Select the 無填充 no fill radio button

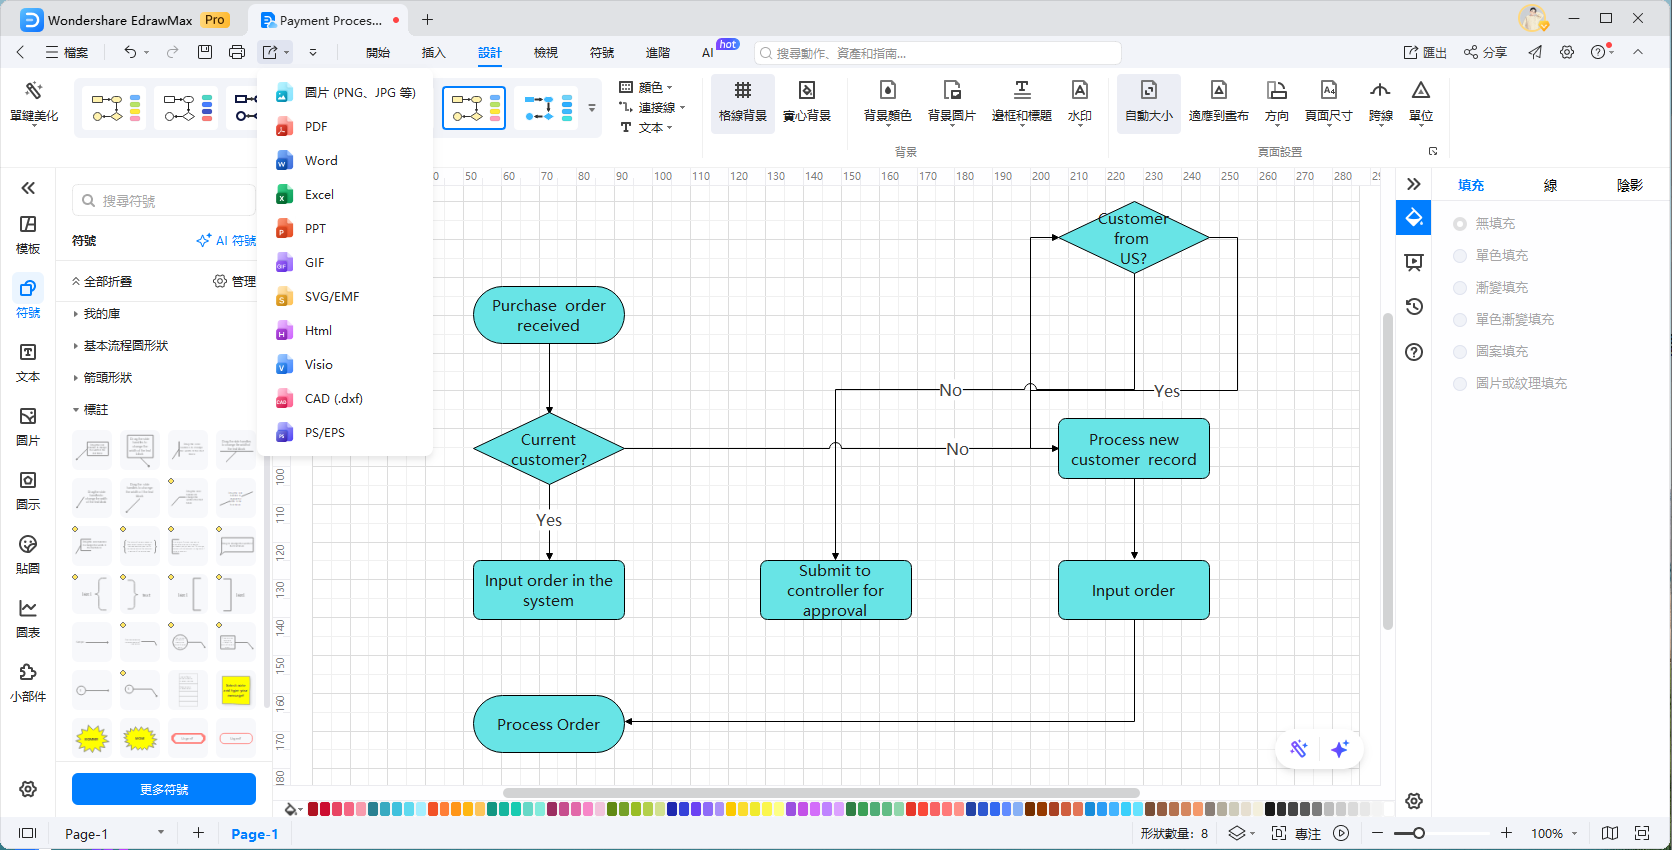(1460, 224)
